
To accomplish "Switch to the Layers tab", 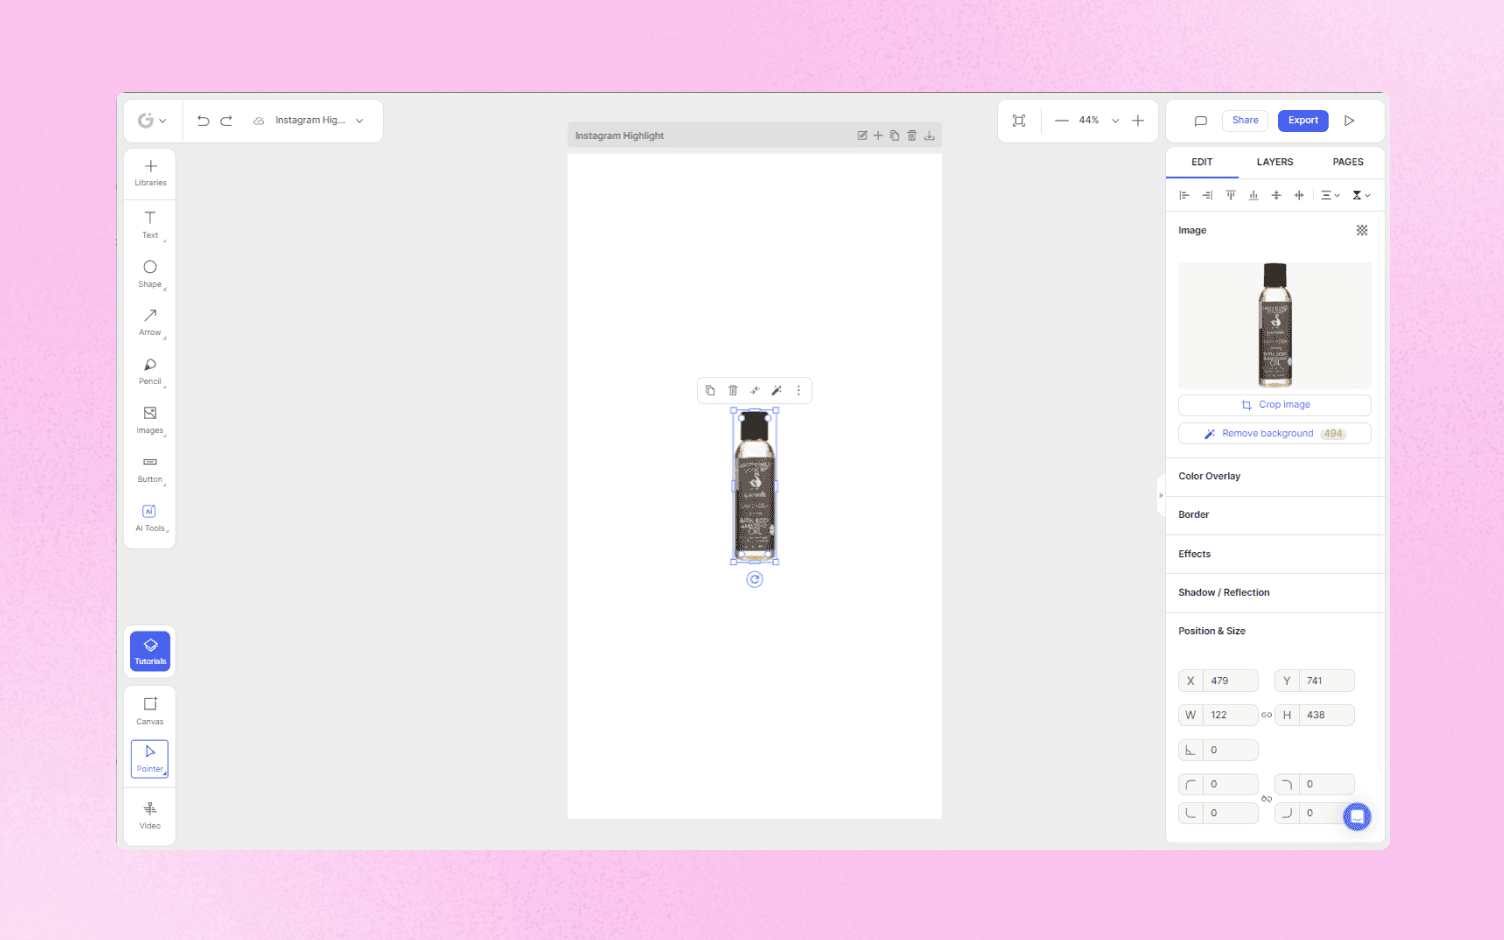I will [x=1275, y=162].
